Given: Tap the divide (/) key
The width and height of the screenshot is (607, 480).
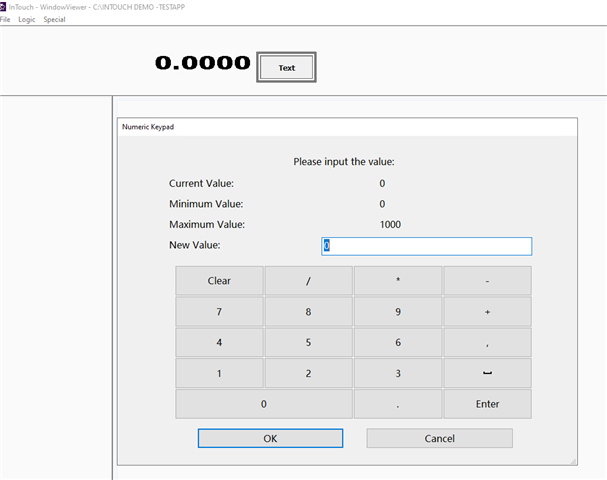Looking at the screenshot, I should click(x=309, y=281).
